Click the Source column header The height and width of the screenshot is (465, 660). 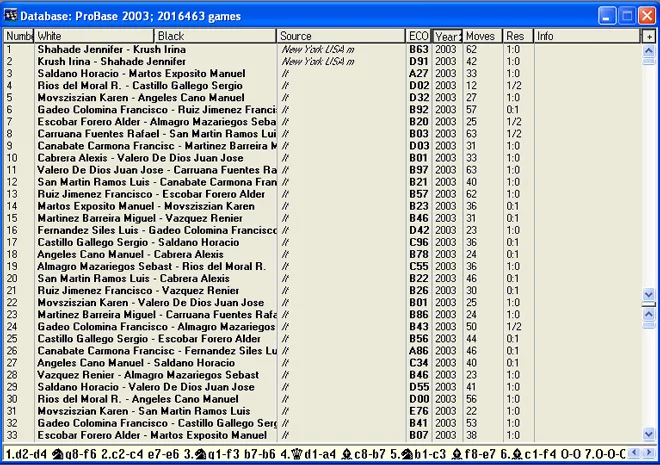[x=340, y=36]
